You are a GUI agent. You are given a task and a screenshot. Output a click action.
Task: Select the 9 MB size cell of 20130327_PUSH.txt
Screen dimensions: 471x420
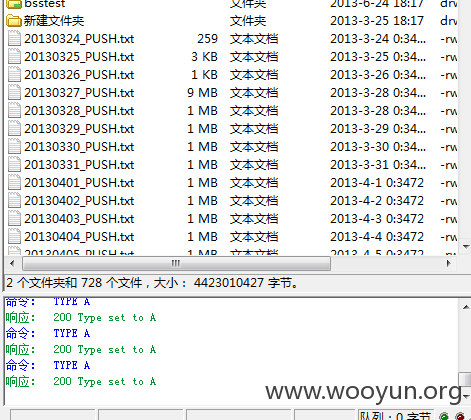point(202,93)
